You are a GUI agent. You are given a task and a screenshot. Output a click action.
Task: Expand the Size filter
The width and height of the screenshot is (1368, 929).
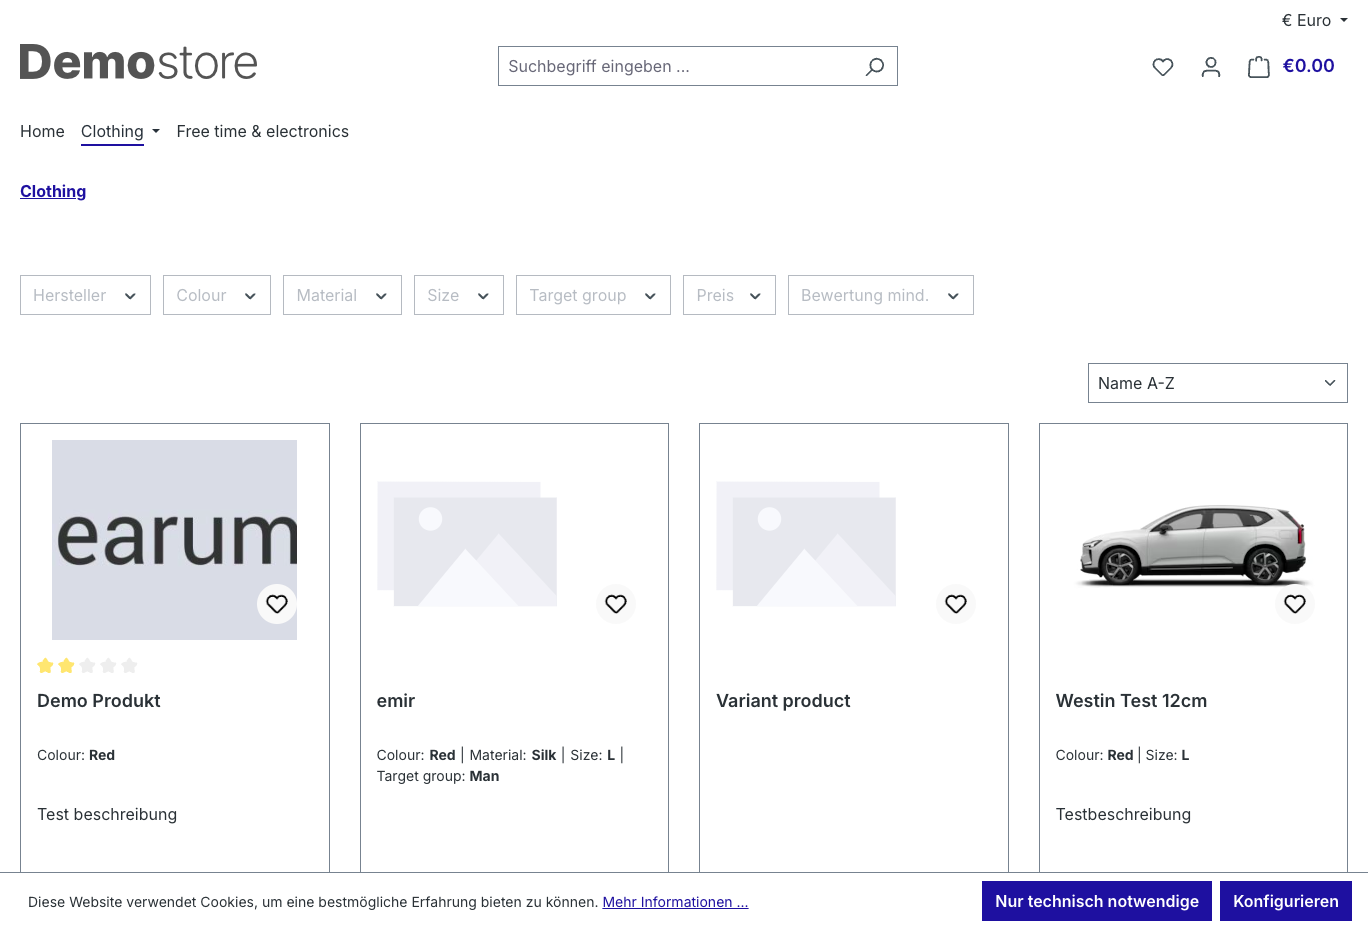coord(459,295)
